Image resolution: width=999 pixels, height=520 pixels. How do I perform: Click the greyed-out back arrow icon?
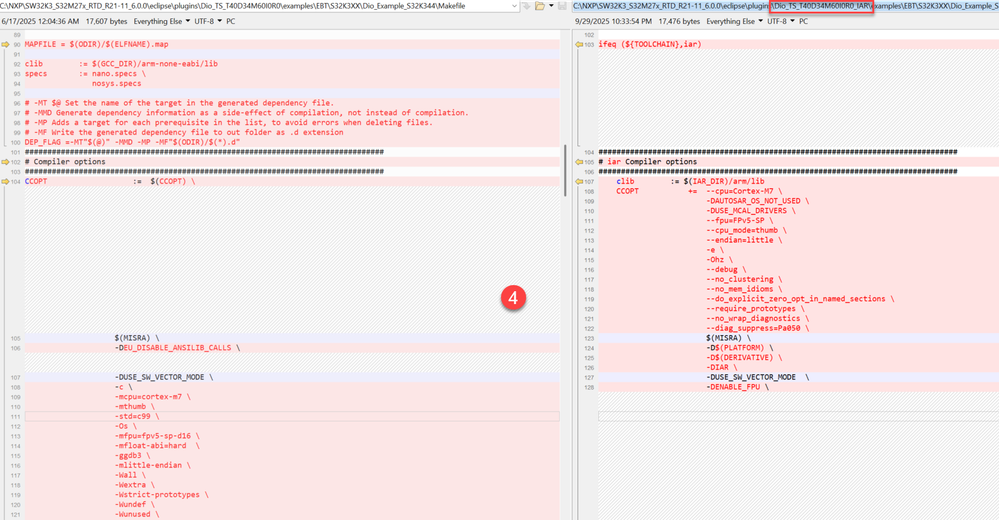tap(526, 6)
